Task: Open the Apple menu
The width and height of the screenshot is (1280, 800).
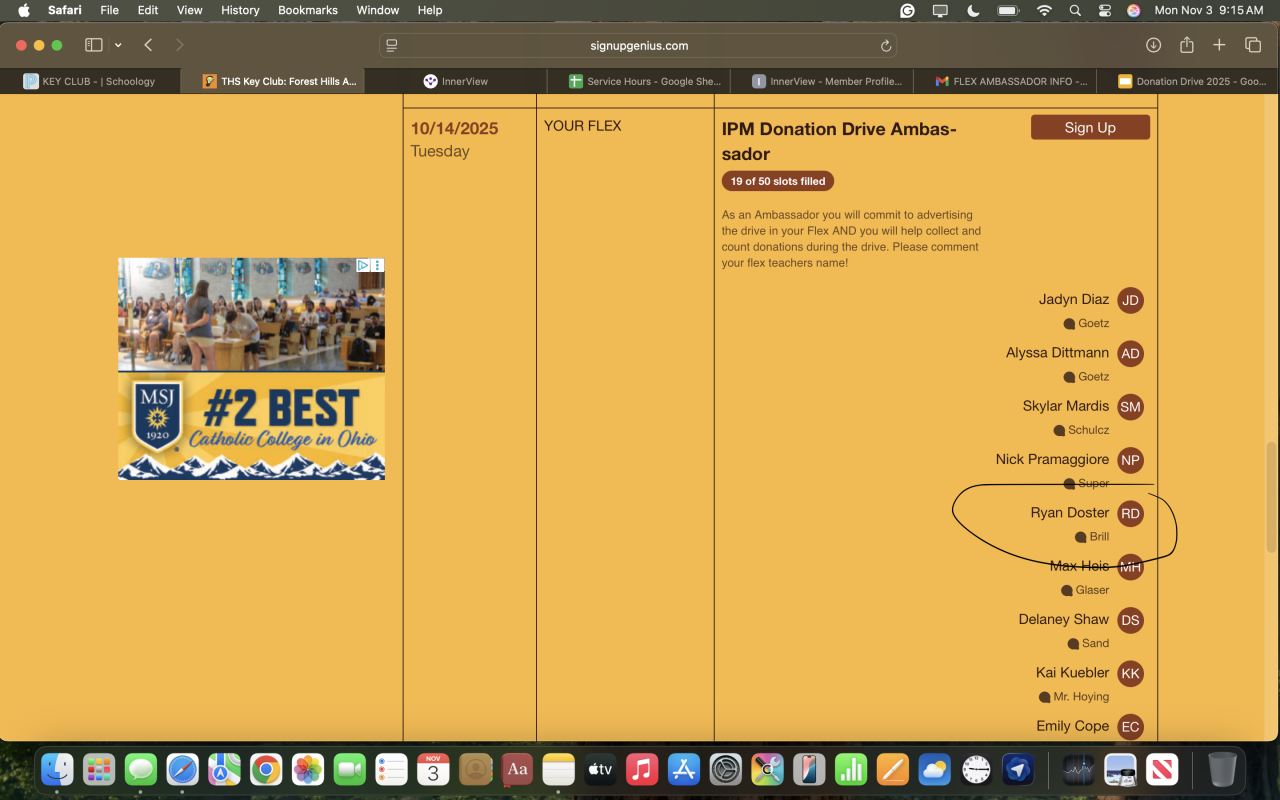Action: [24, 10]
